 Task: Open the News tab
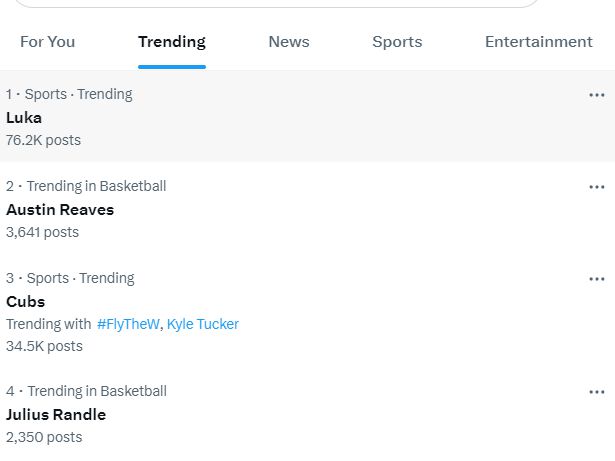tap(289, 42)
